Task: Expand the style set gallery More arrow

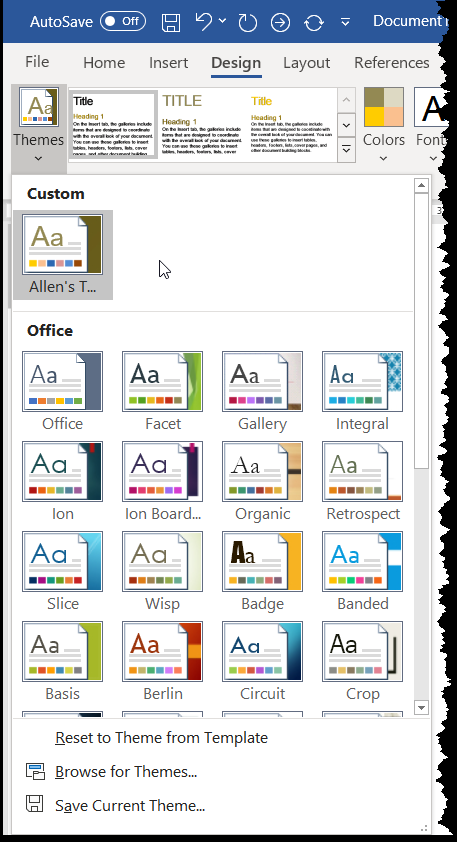Action: 346,150
